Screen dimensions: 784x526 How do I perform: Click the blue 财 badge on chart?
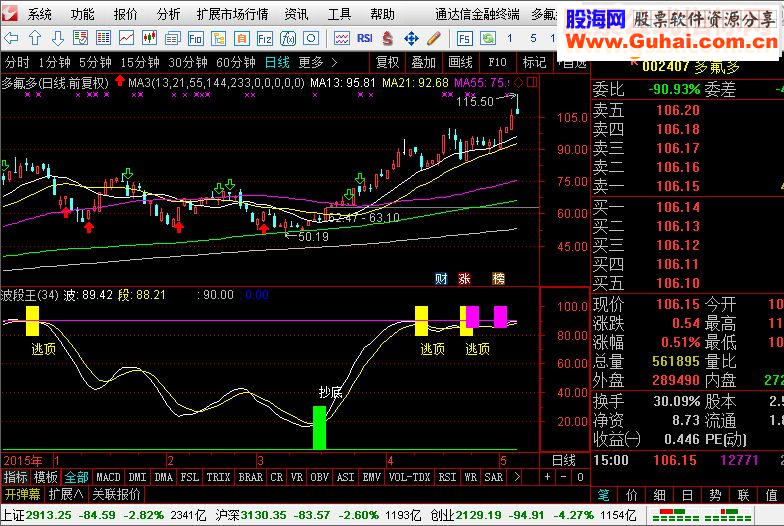pos(440,278)
